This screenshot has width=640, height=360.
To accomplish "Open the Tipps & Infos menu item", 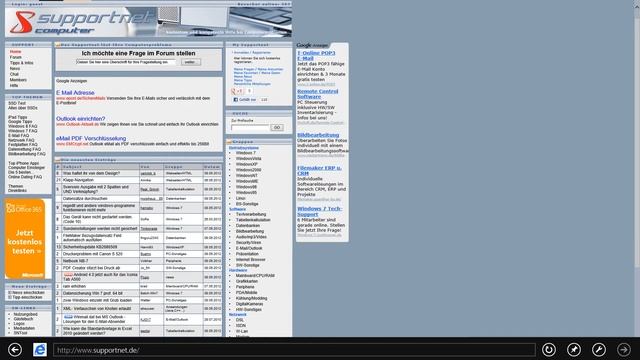I will 22,63.
